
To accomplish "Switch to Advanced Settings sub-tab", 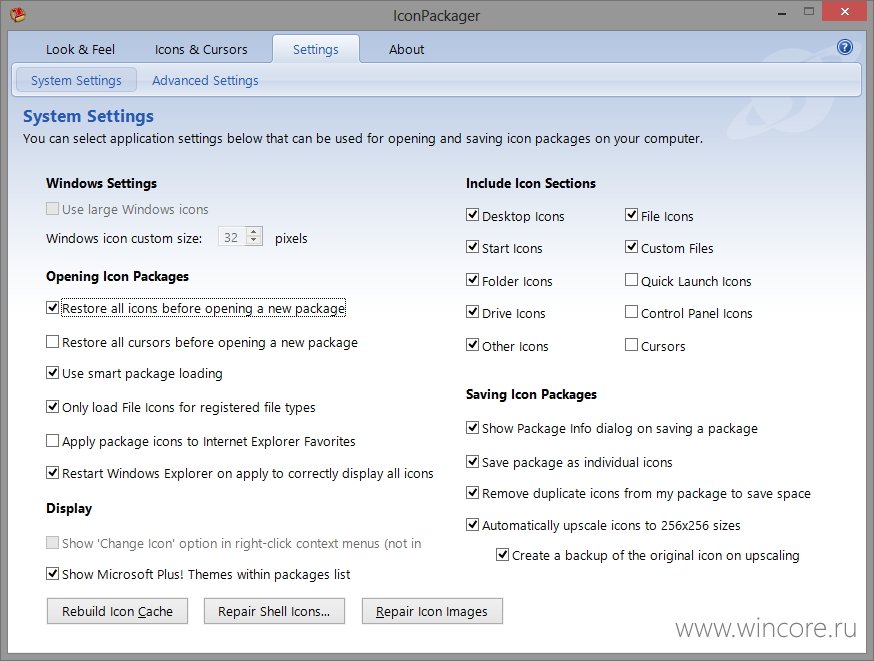I will click(205, 80).
